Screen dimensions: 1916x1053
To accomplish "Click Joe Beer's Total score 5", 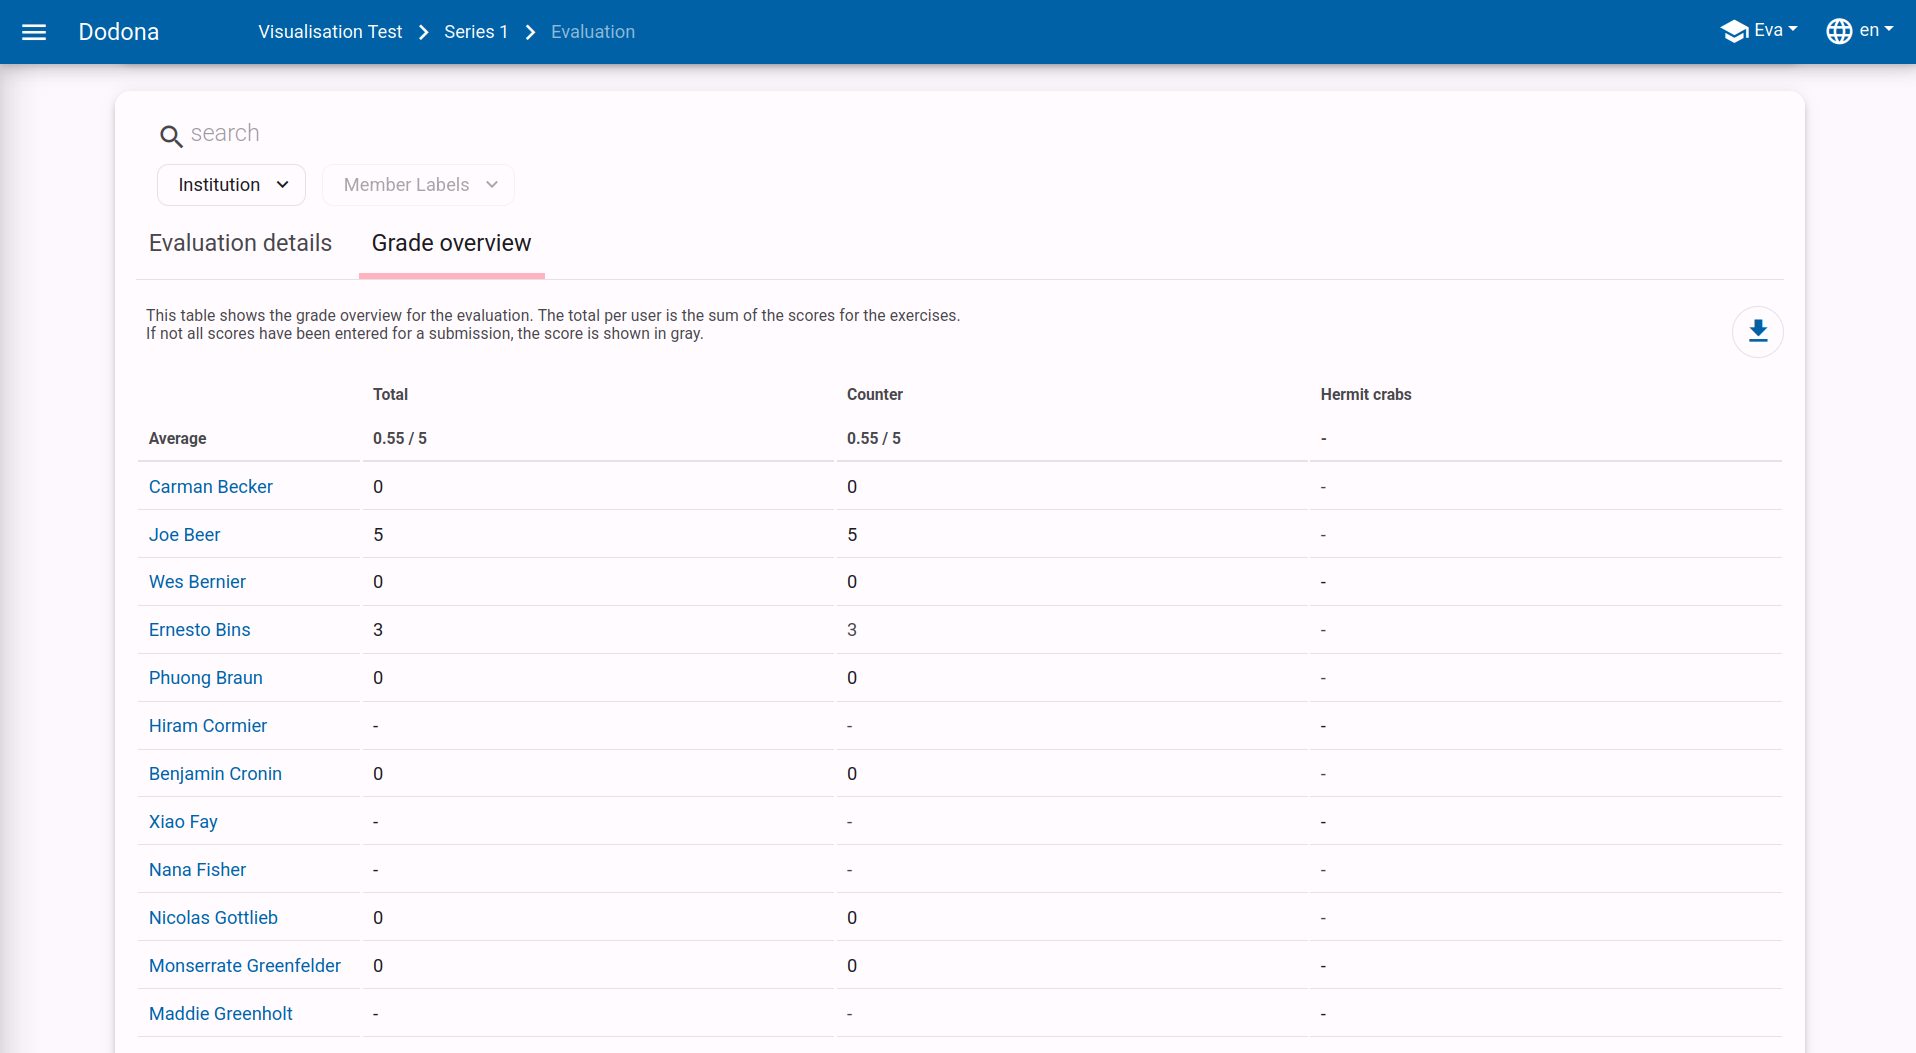I will point(378,535).
